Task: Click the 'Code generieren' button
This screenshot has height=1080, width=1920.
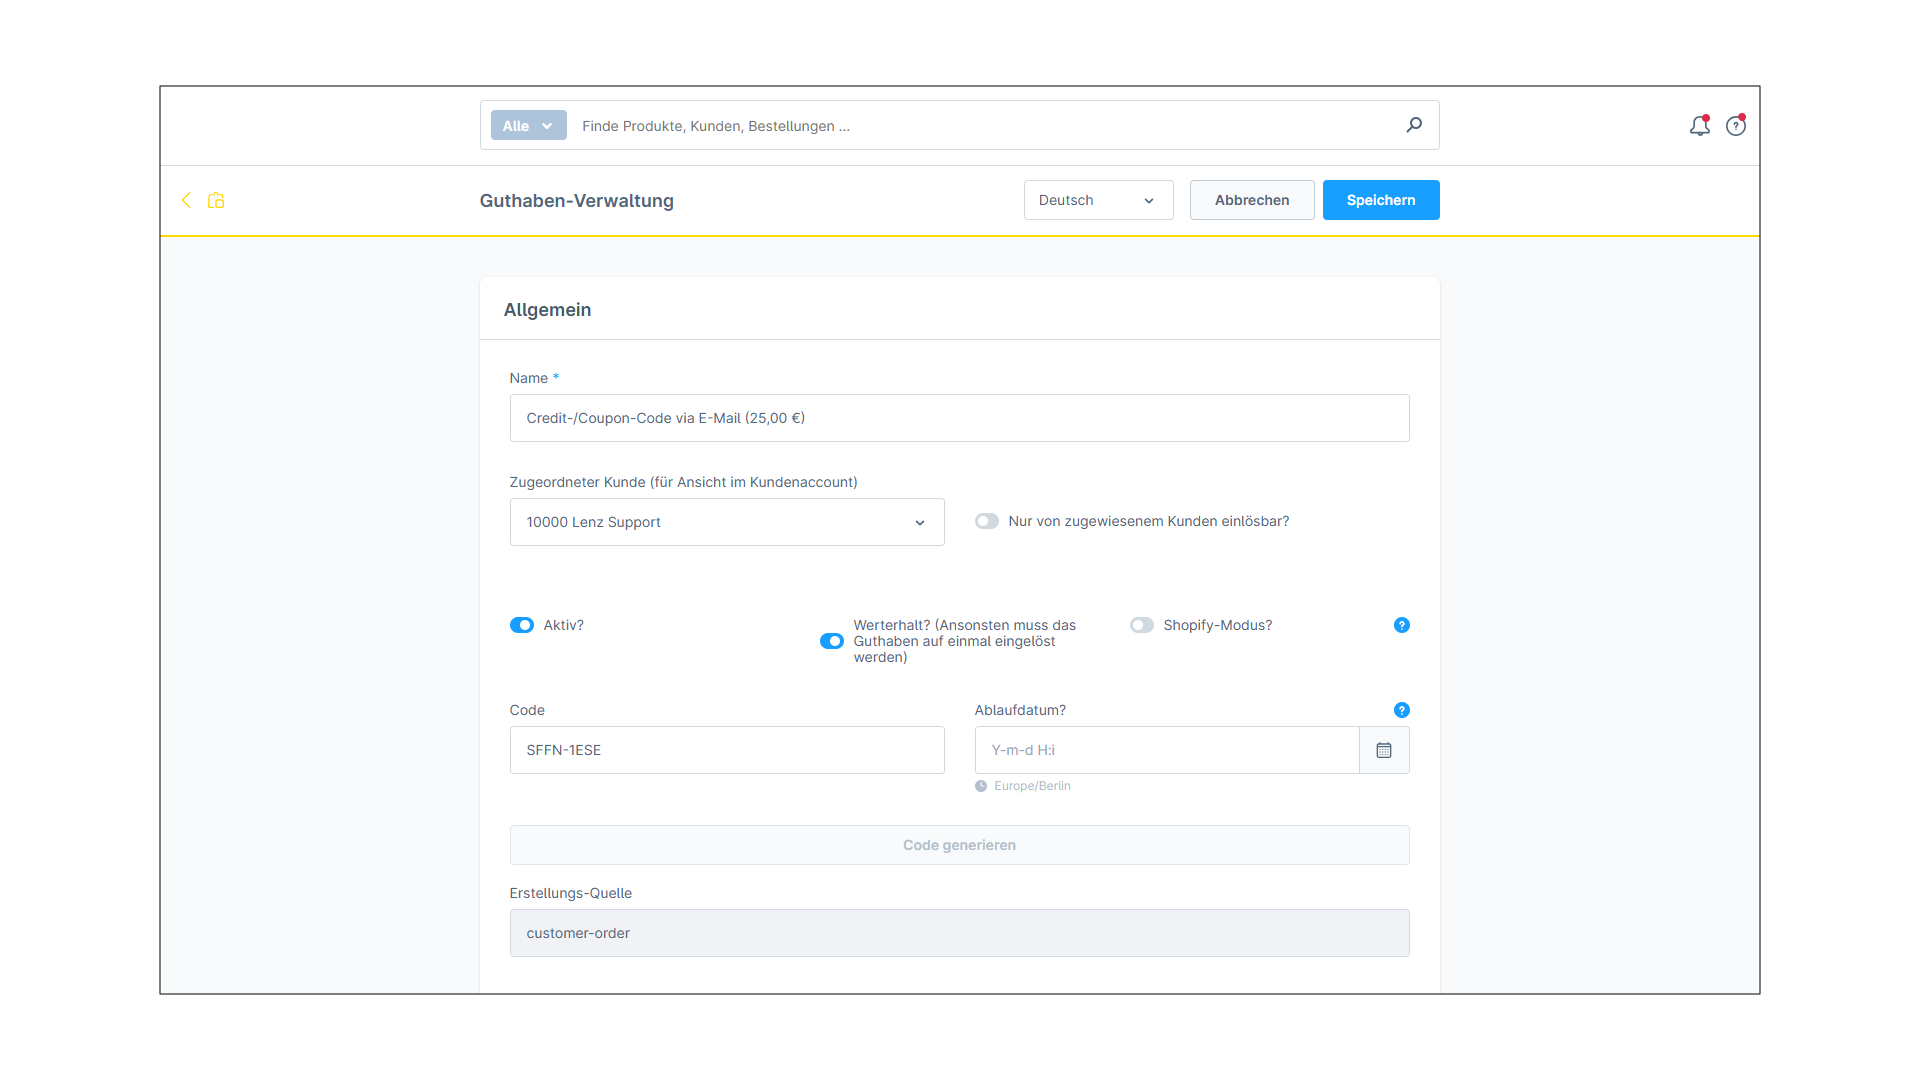Action: (x=960, y=845)
